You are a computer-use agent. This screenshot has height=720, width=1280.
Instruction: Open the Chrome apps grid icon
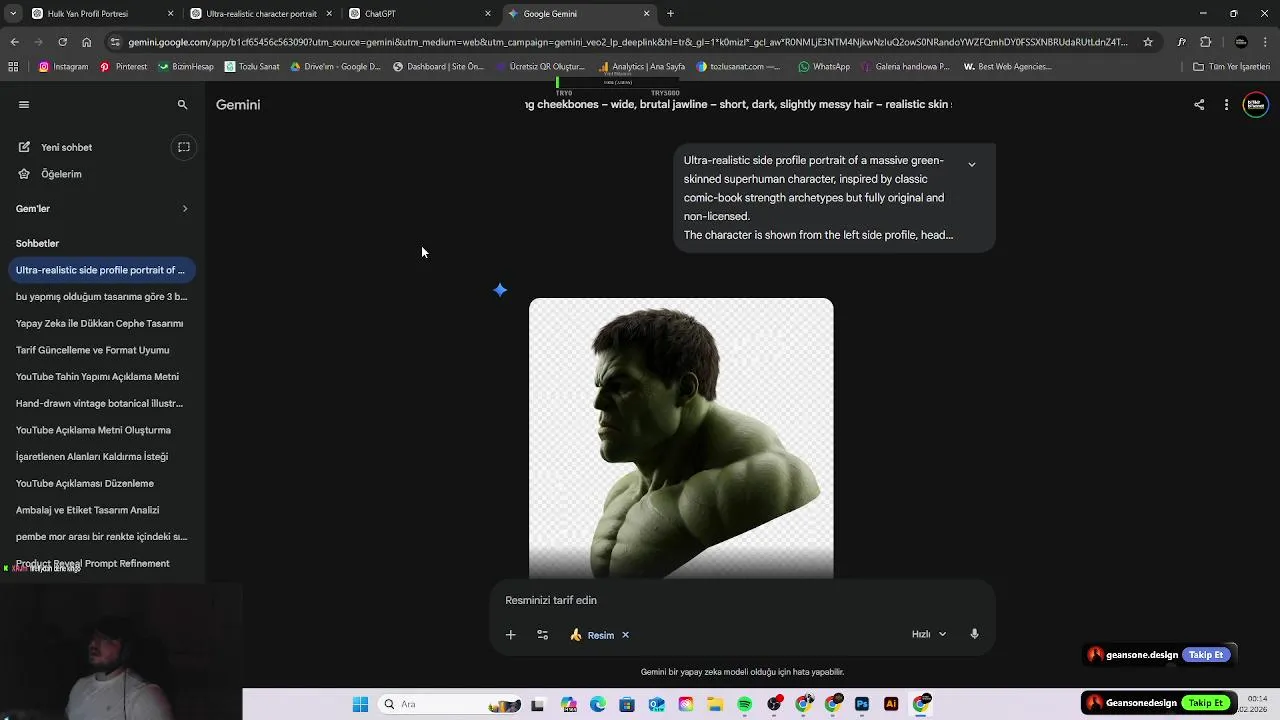coord(13,67)
